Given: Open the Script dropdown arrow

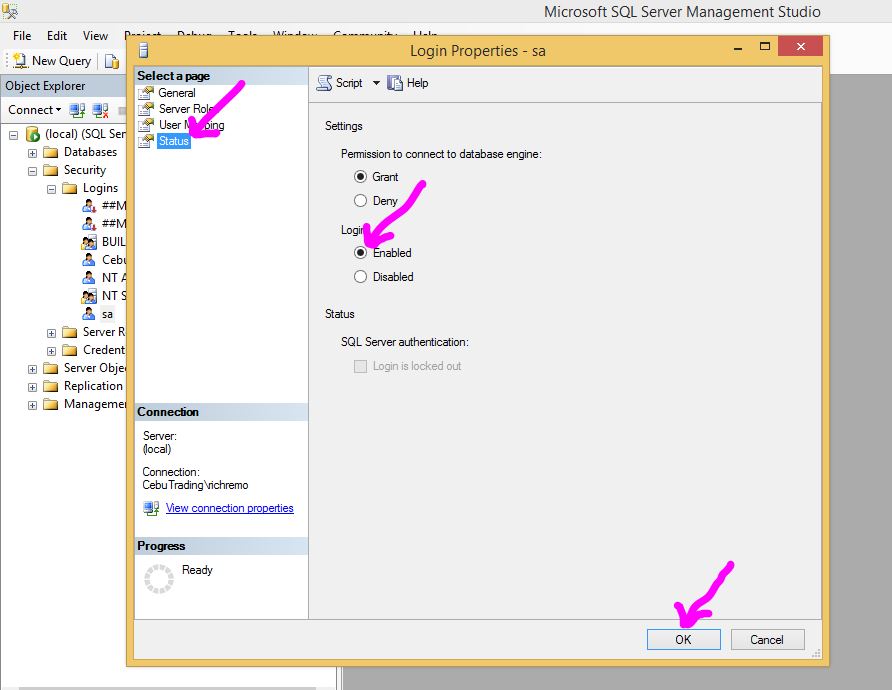Looking at the screenshot, I should tap(376, 83).
